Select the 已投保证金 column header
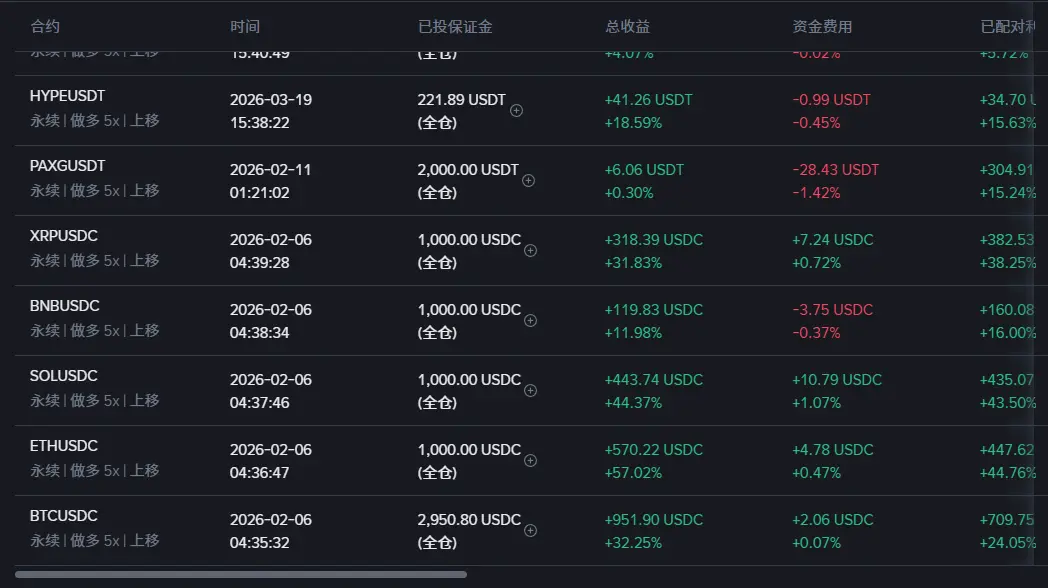This screenshot has height=588, width=1048. click(x=455, y=27)
